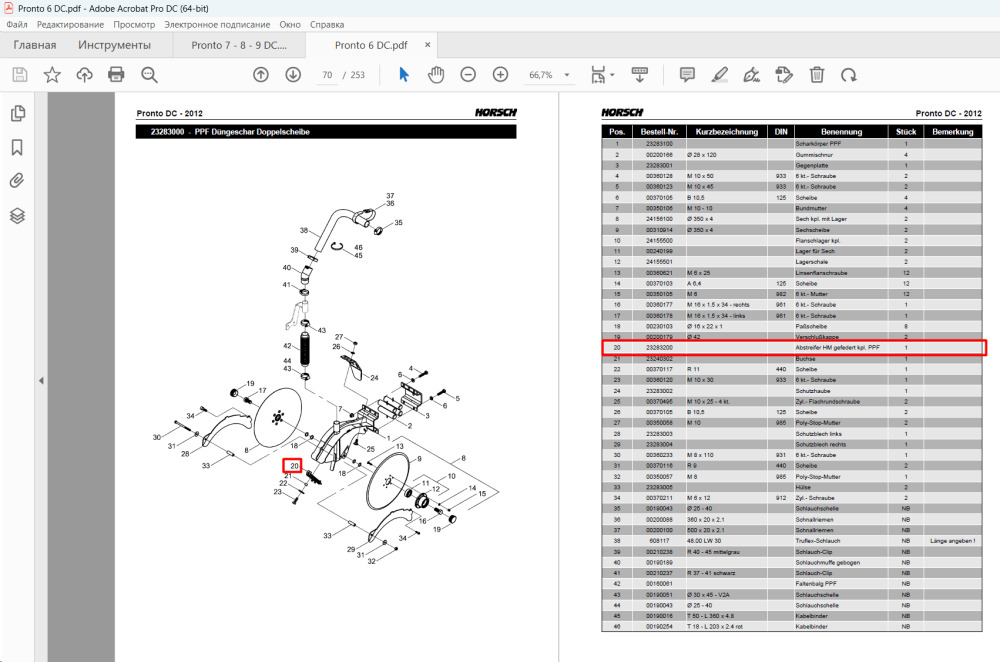Screen dimensions: 1000x662
Task: Open page thumbnails panel icon
Action: coord(17,114)
